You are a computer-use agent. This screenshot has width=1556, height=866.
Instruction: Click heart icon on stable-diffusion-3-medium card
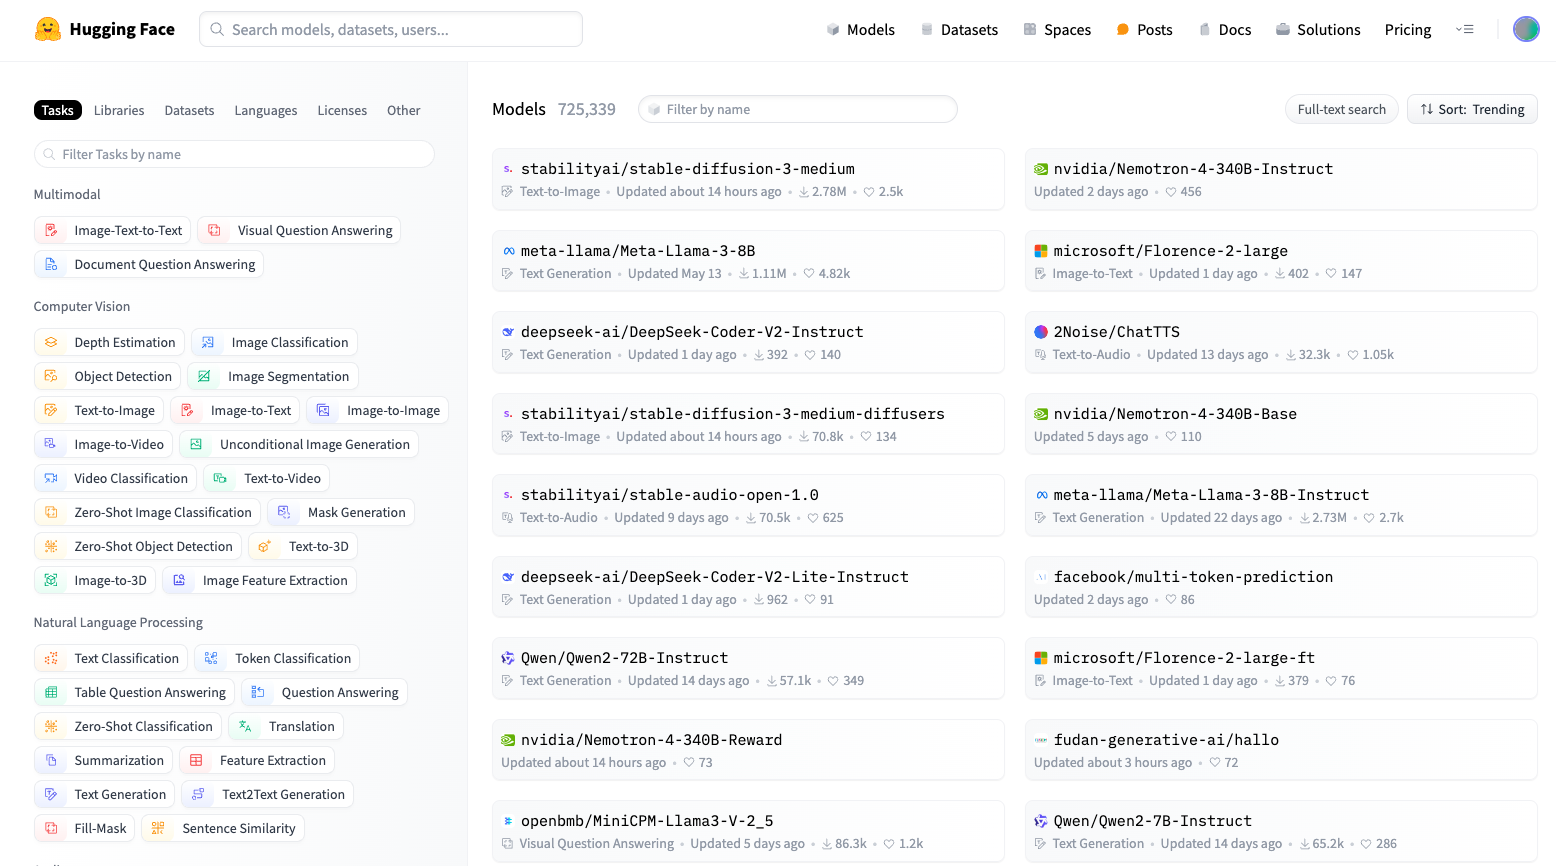coord(869,192)
